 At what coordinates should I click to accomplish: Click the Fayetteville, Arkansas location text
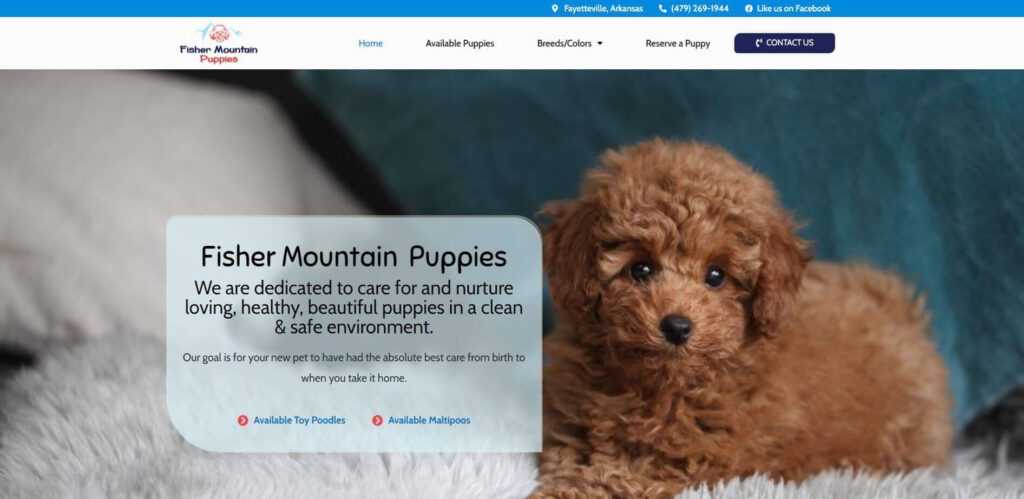pyautogui.click(x=603, y=8)
